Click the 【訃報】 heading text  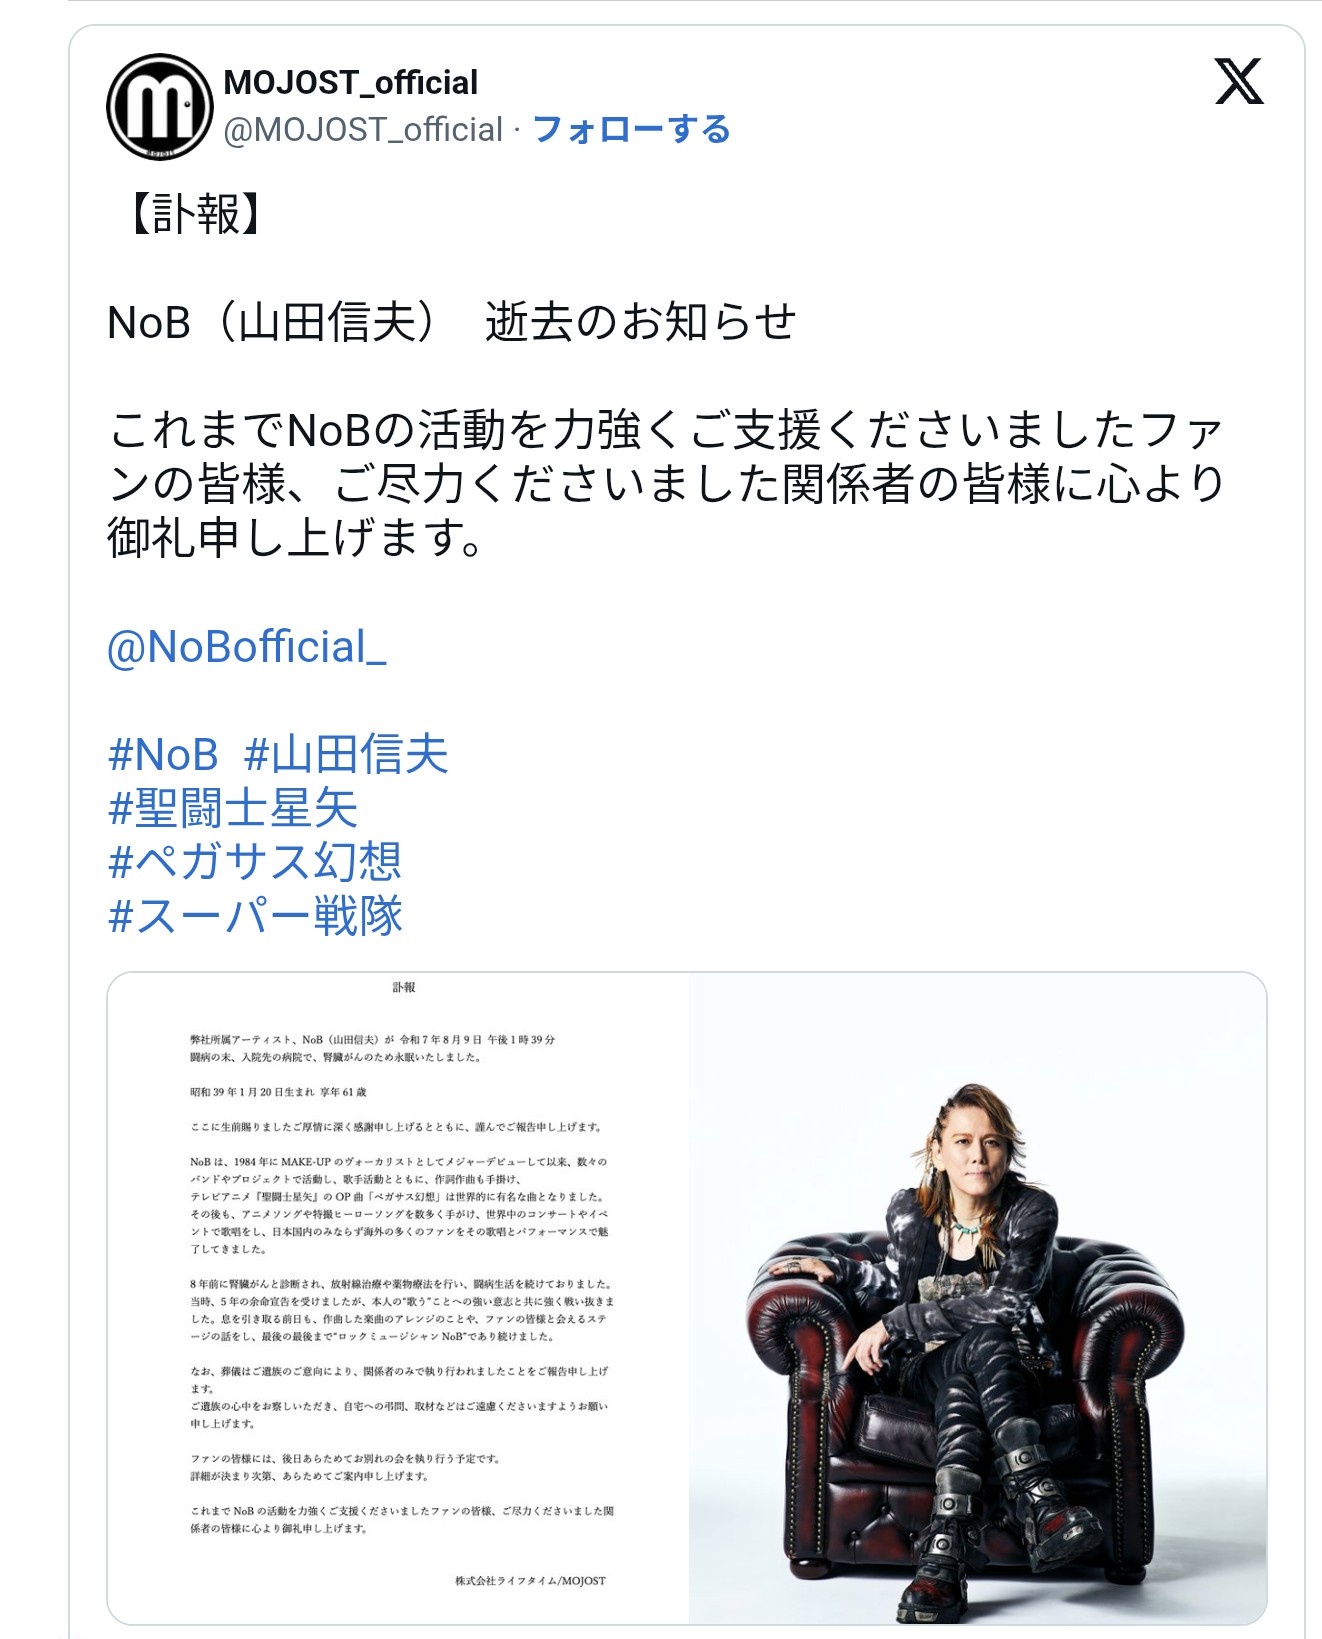pyautogui.click(x=195, y=214)
